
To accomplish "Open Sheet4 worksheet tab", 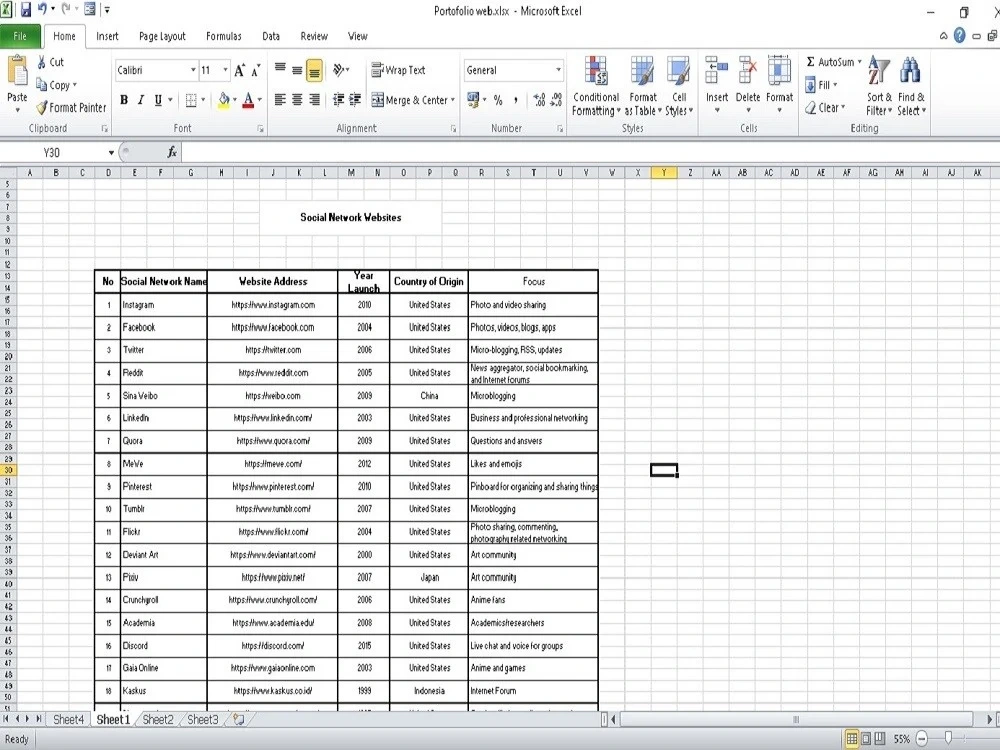I will click(68, 719).
